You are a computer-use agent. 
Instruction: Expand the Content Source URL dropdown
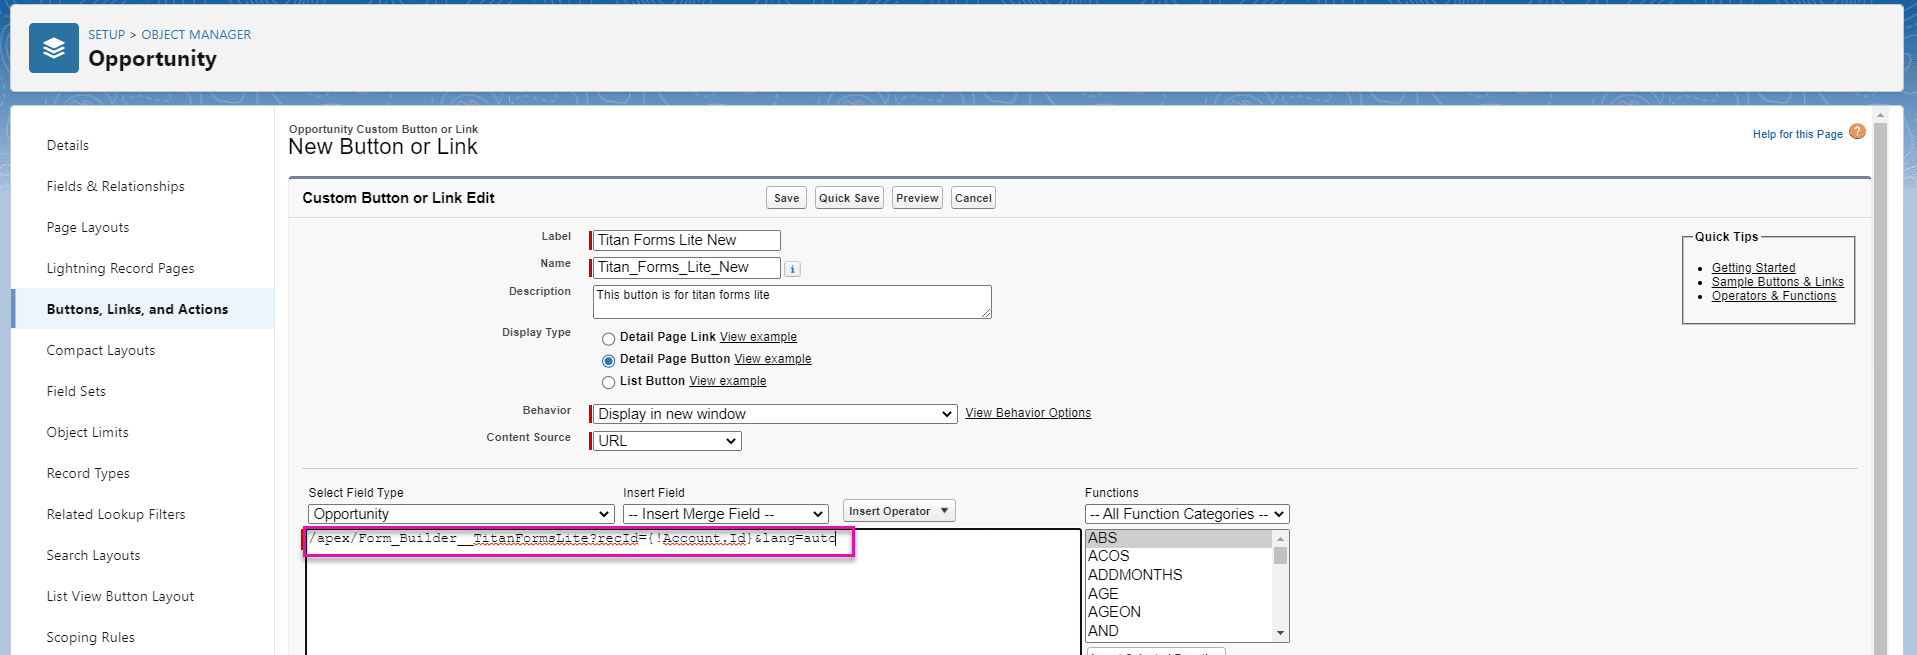click(x=667, y=441)
